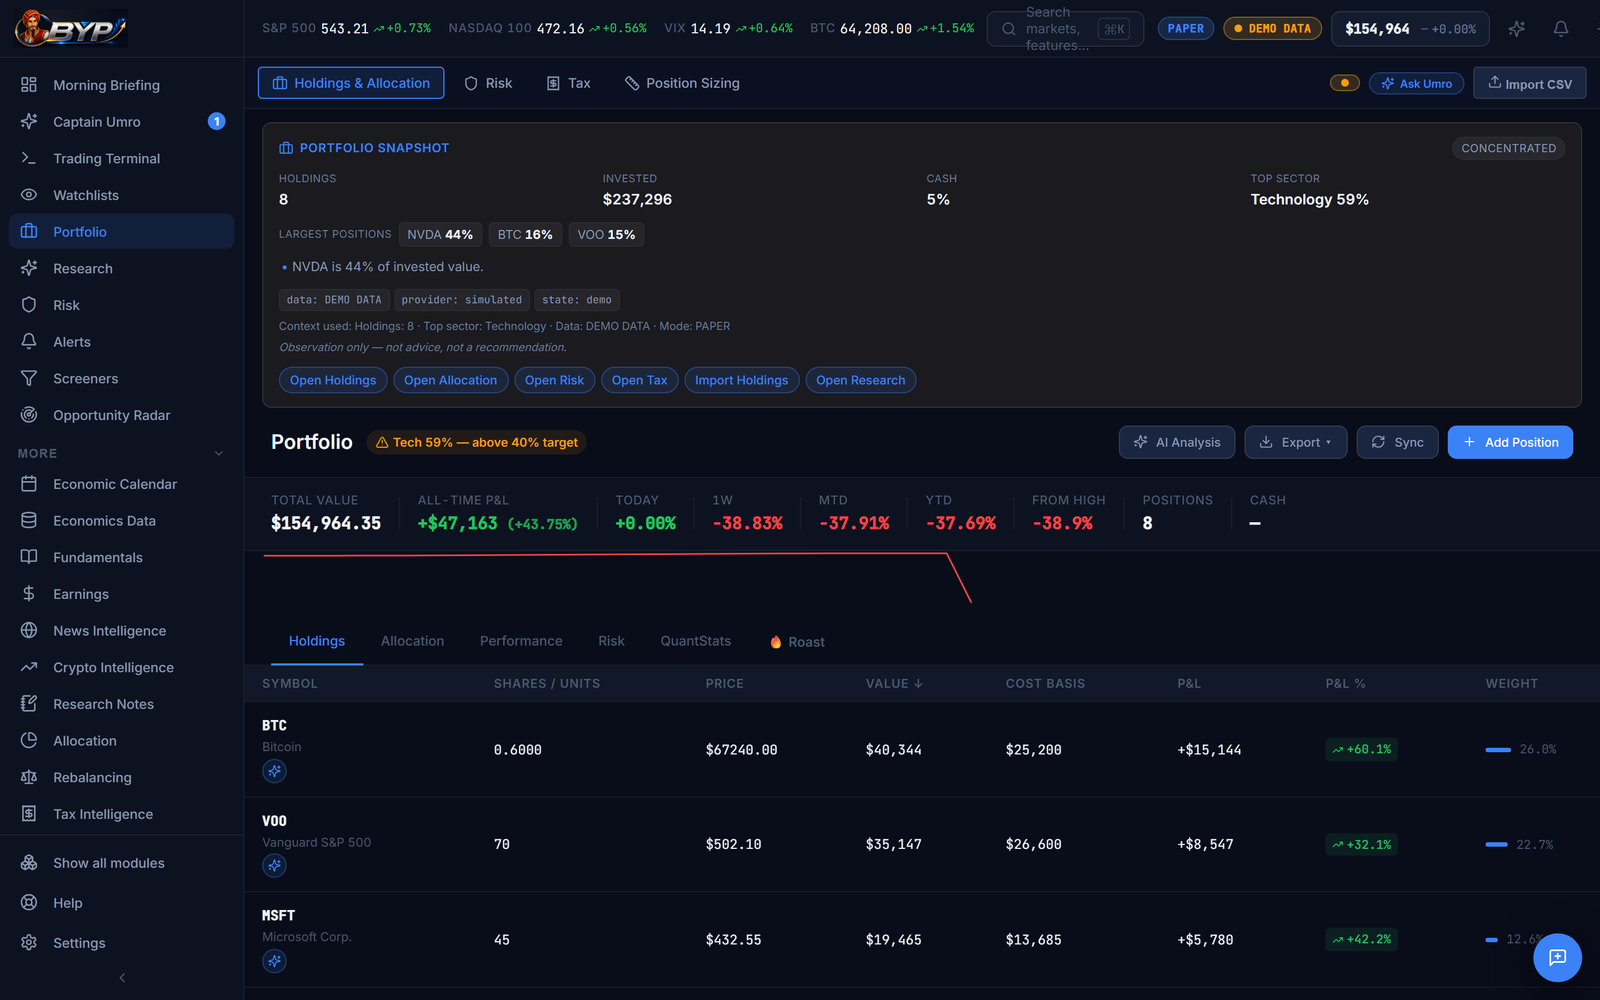Click Import Holdings pill
Image resolution: width=1600 pixels, height=1000 pixels.
pyautogui.click(x=741, y=380)
